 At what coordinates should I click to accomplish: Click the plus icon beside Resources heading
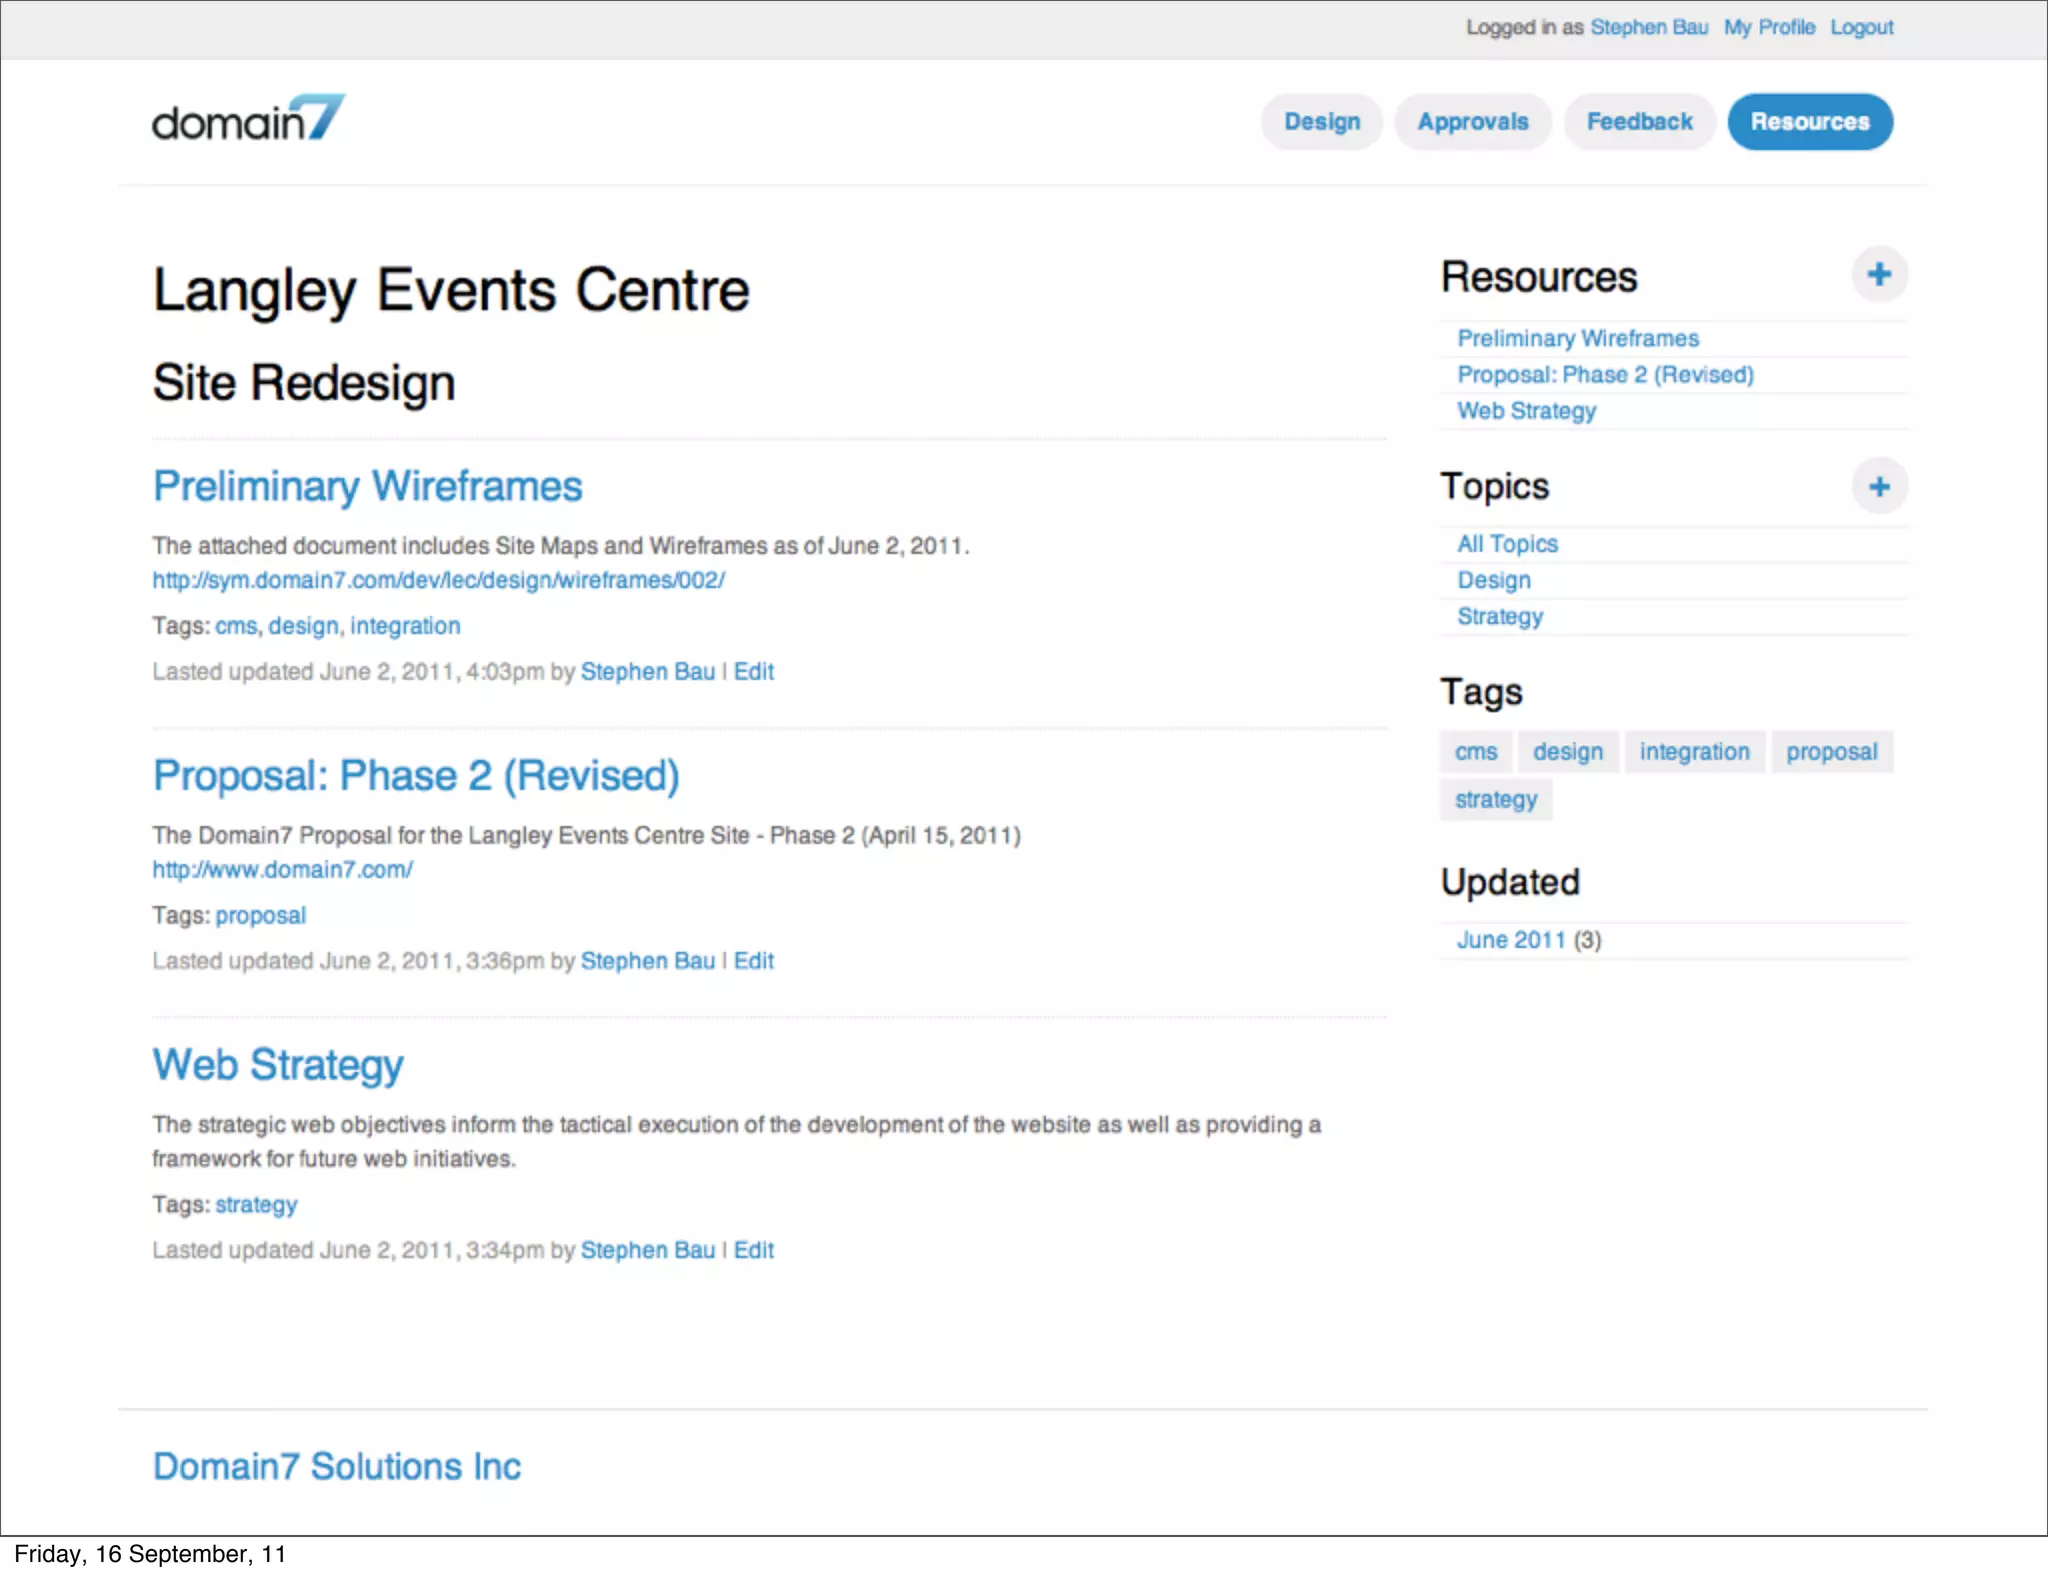(x=1879, y=274)
